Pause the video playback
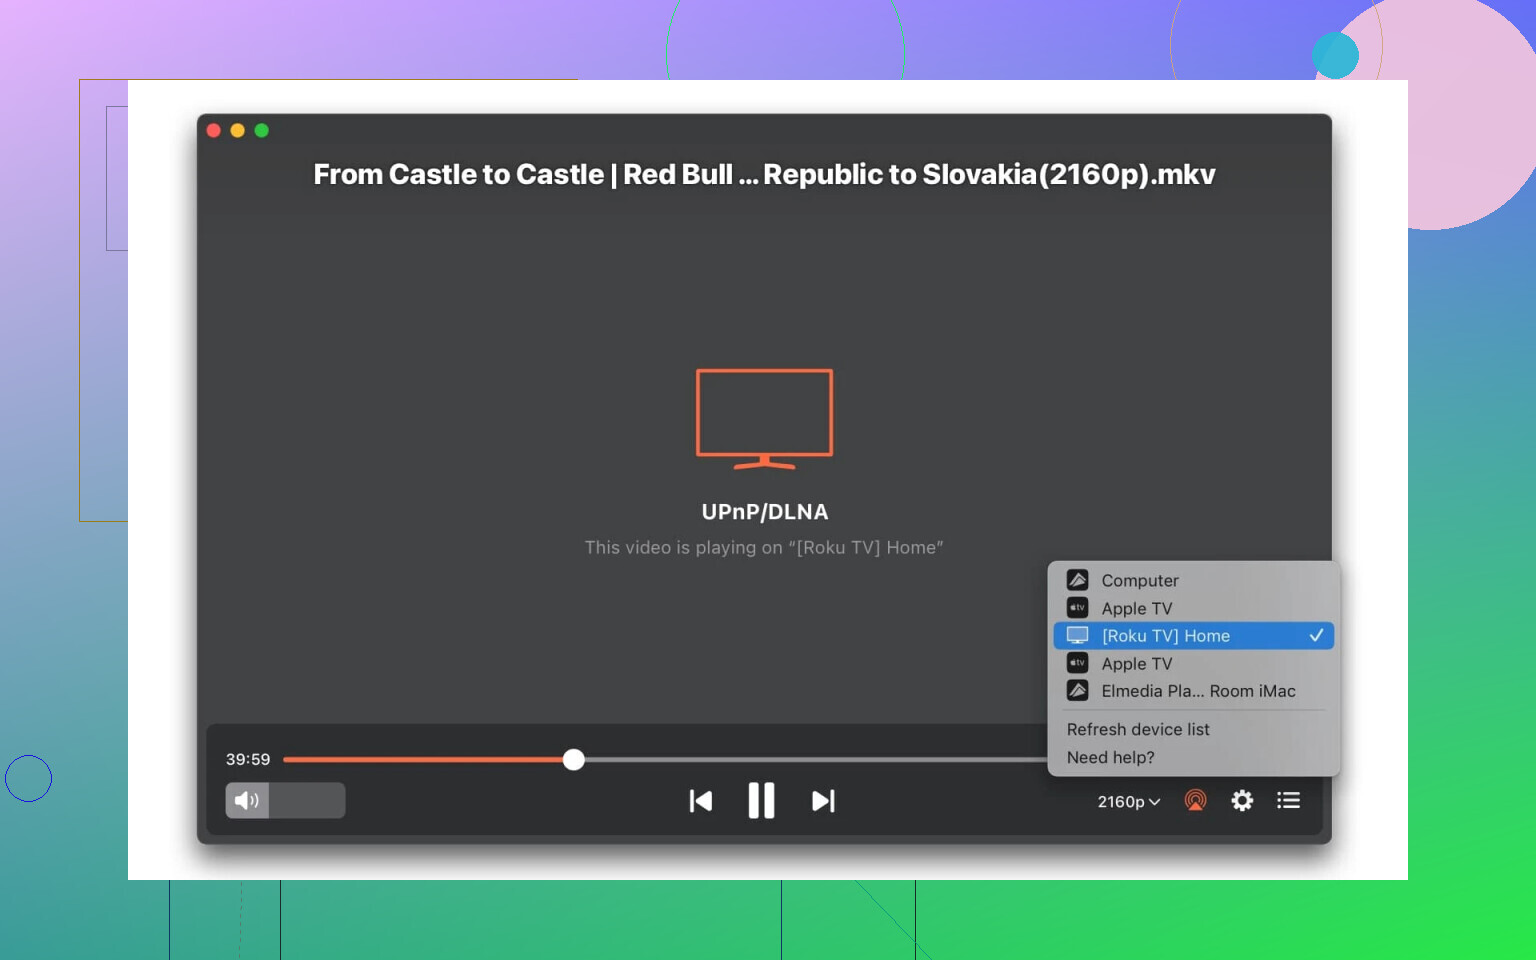Image resolution: width=1536 pixels, height=960 pixels. [x=761, y=801]
